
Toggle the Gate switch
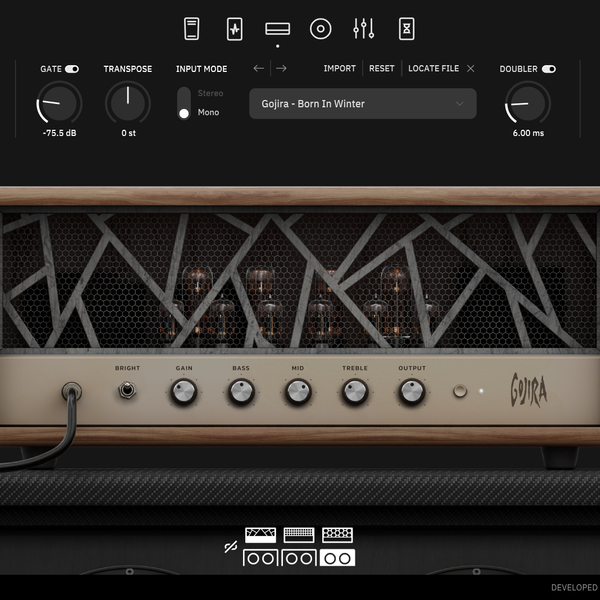[x=72, y=69]
